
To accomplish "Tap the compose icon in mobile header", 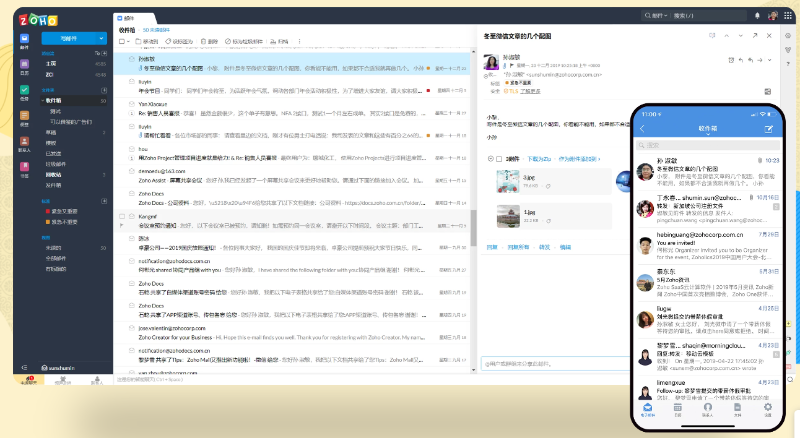I will 768,129.
